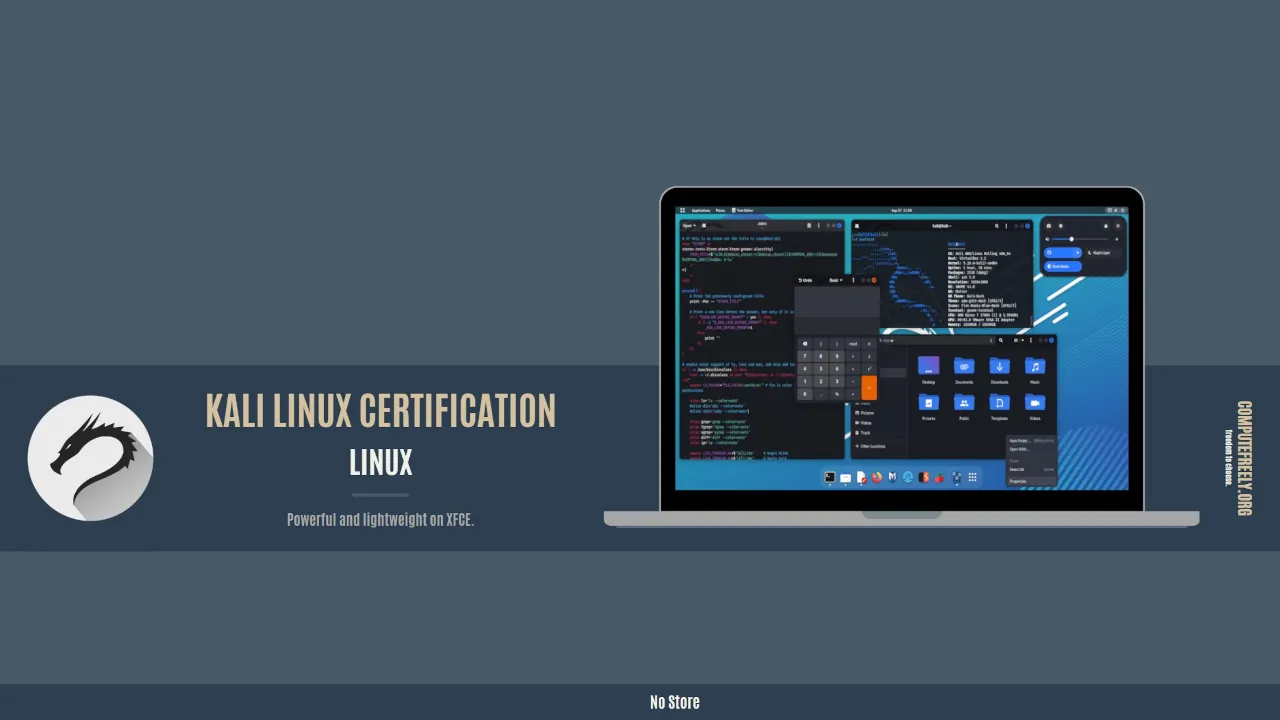Open the Videos folder icon in grid

(1035, 402)
